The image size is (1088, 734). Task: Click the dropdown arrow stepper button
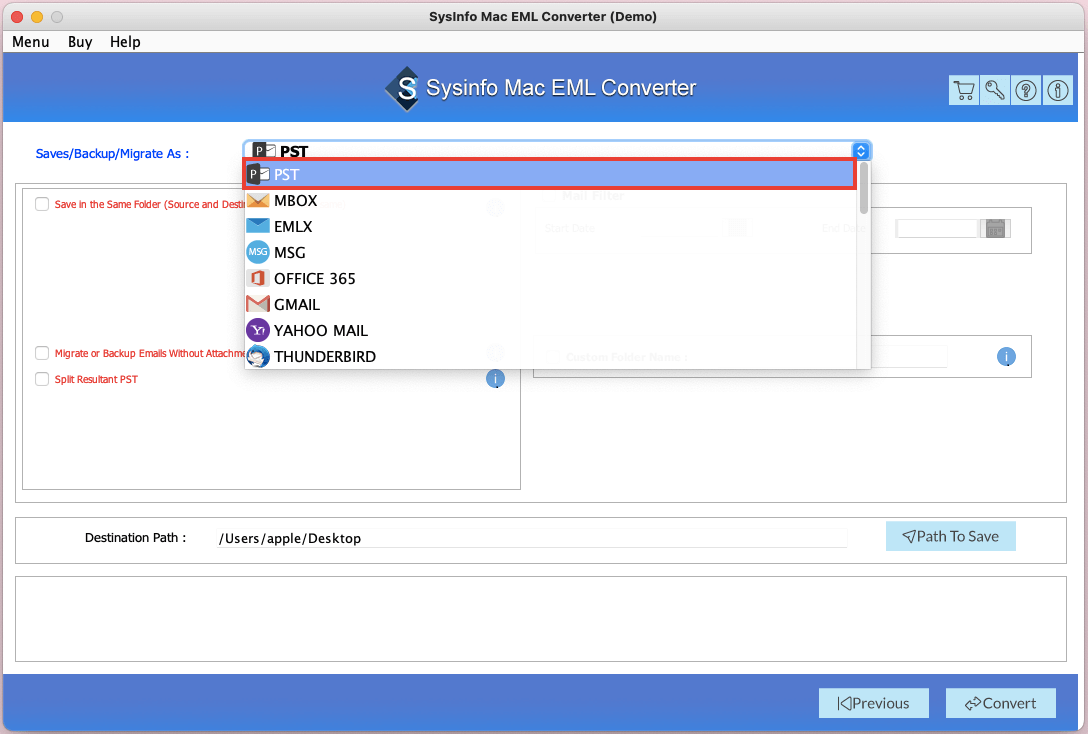[x=860, y=151]
